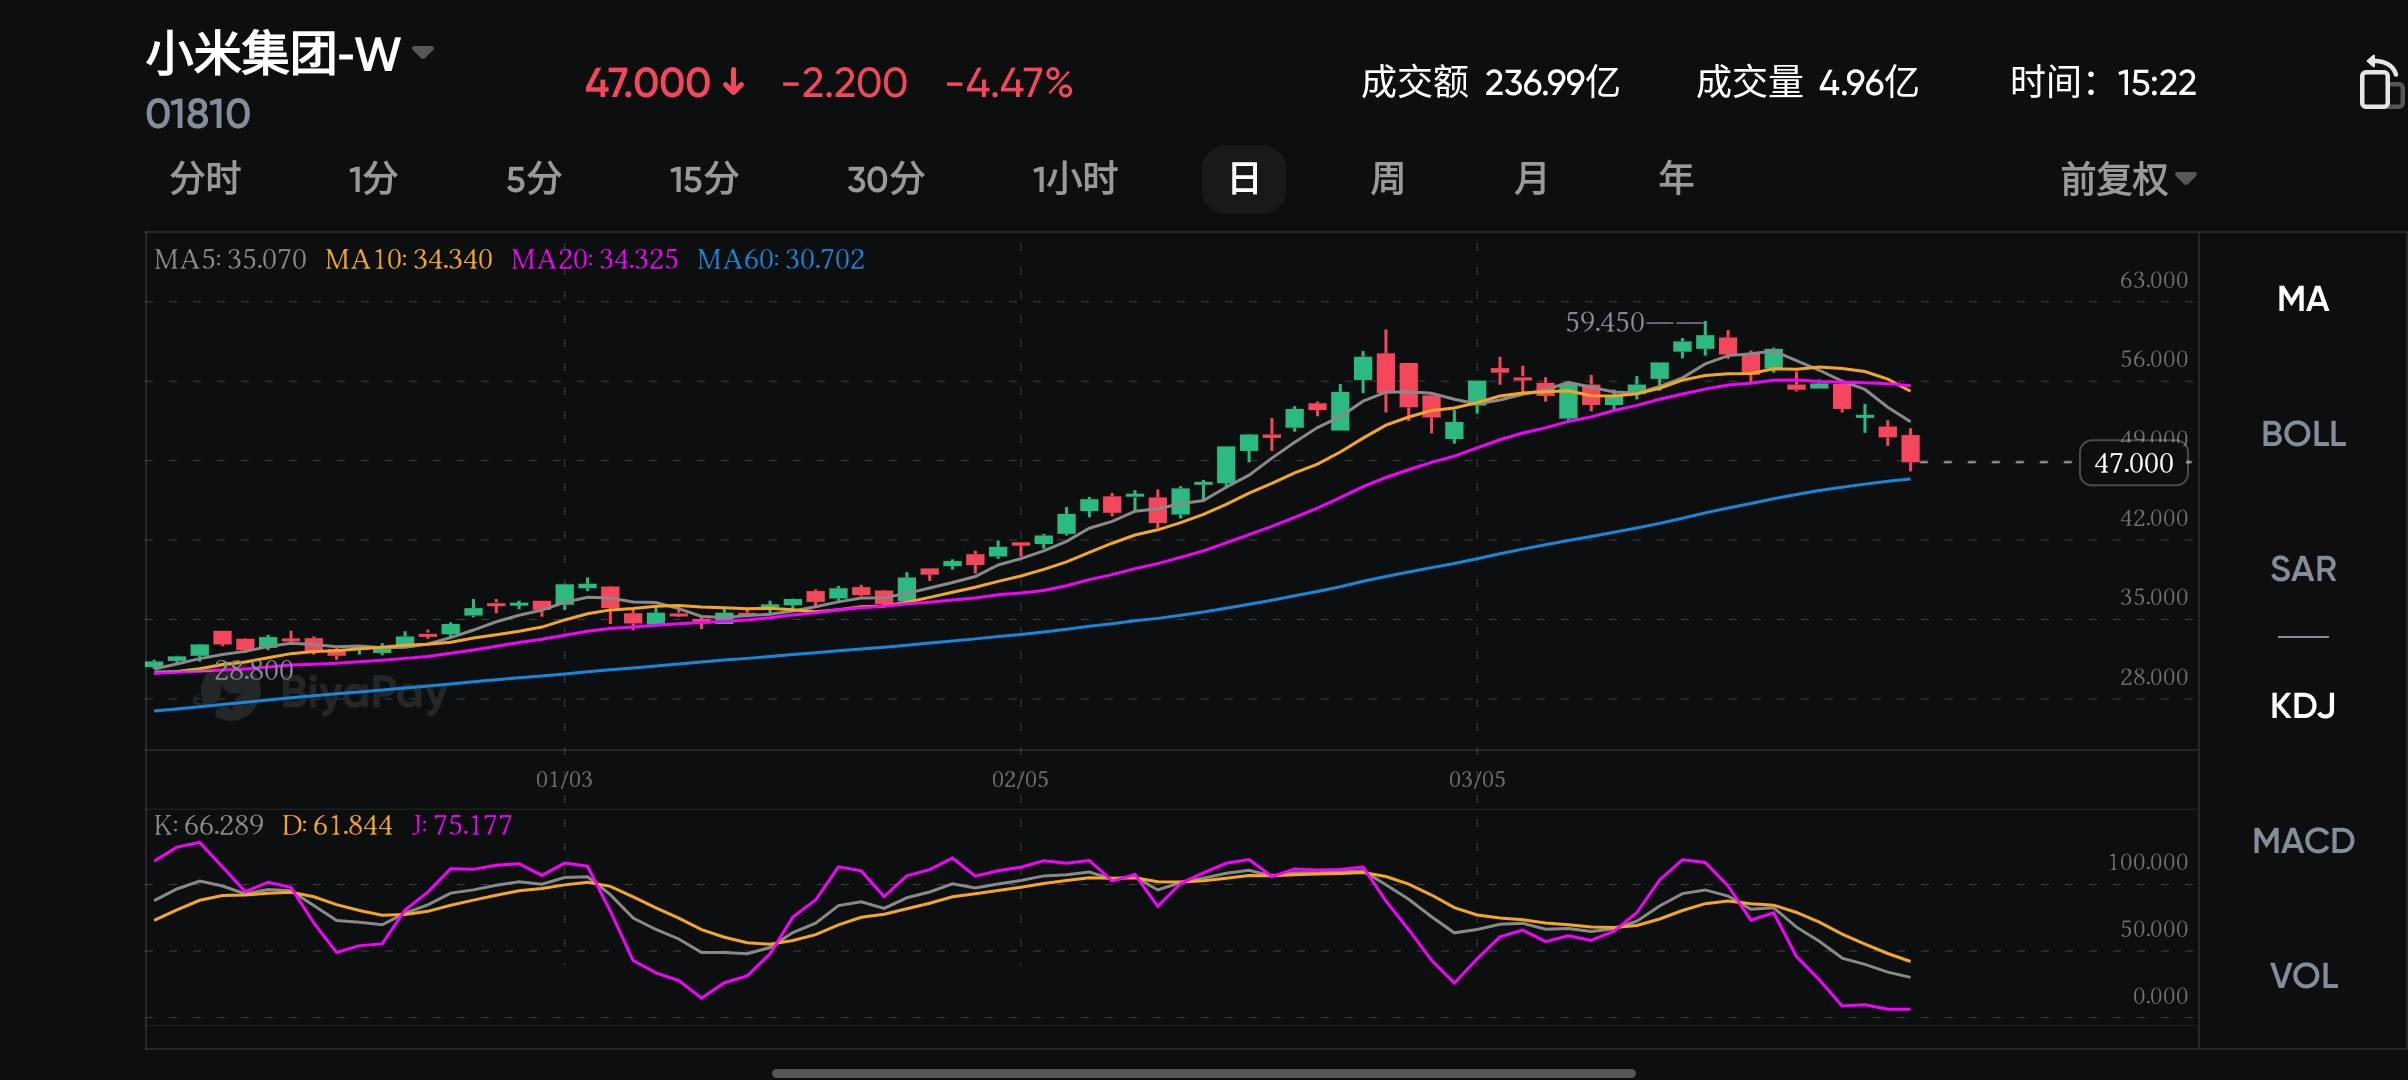The image size is (2408, 1080).
Task: Show the MACD sub-chart indicator
Action: click(2303, 841)
